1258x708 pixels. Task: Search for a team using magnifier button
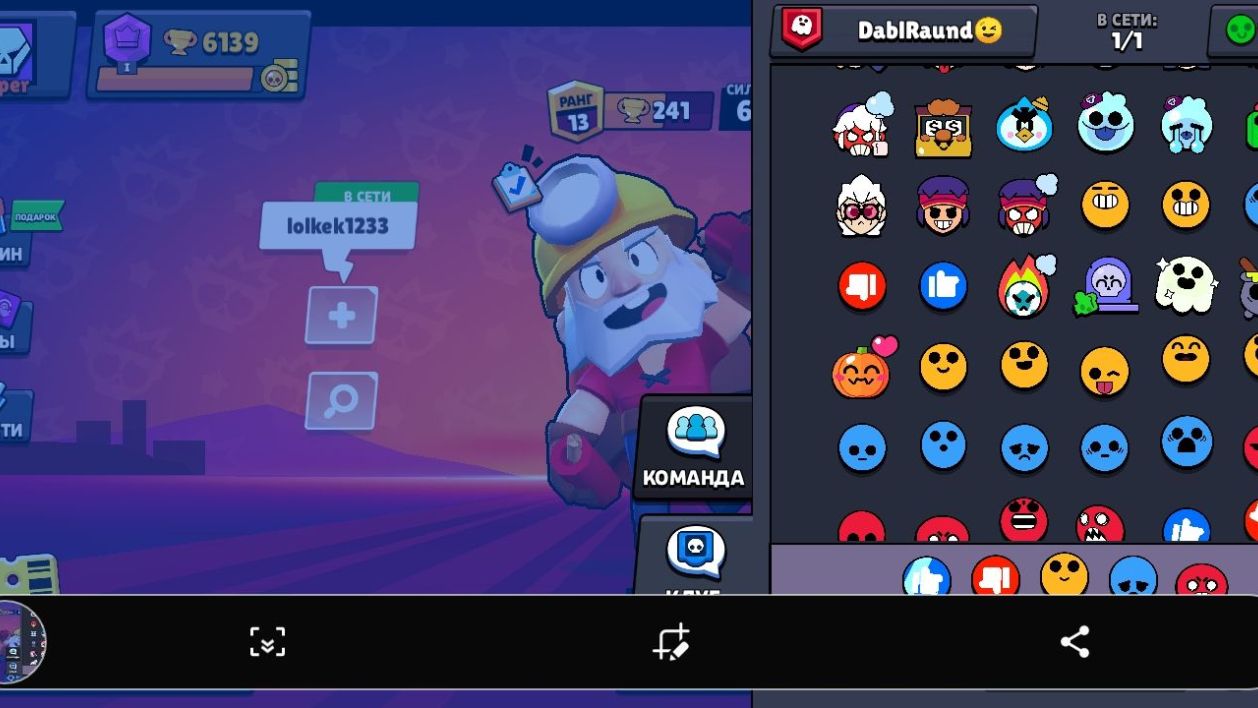[x=342, y=401]
